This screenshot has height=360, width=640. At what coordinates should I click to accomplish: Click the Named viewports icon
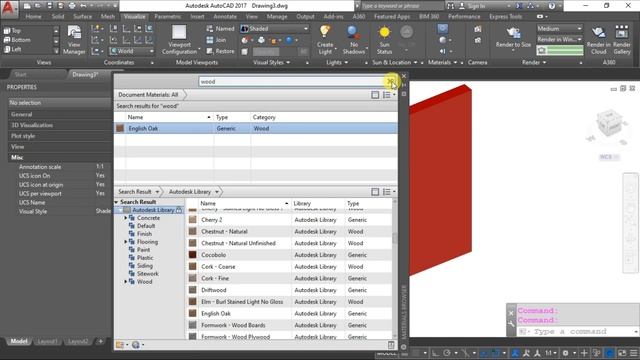210,29
